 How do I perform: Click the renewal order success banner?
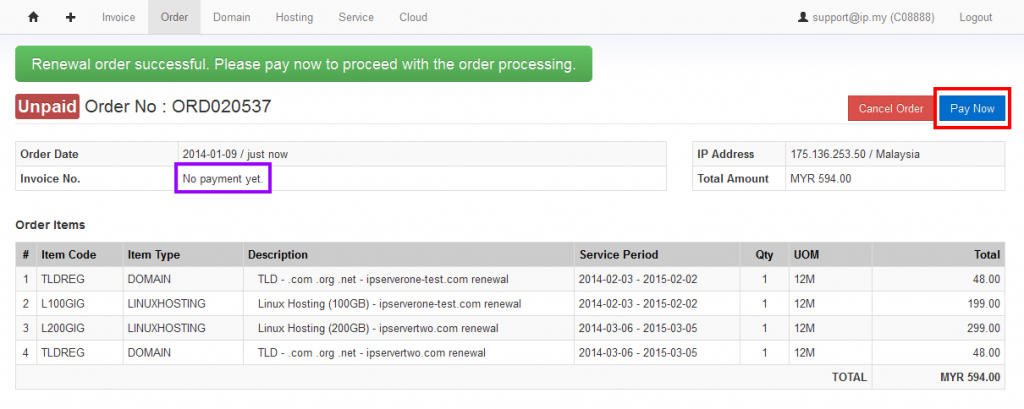coord(304,64)
